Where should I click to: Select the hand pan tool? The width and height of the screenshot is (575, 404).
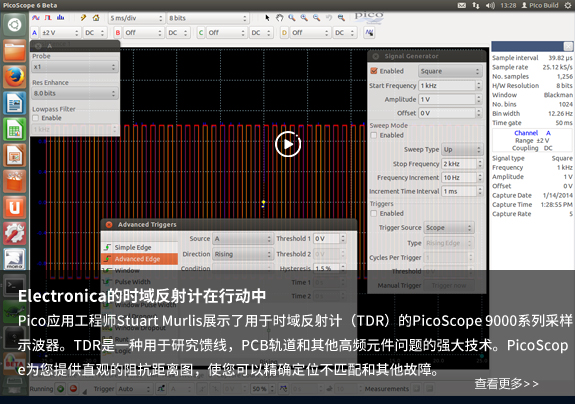(279, 18)
